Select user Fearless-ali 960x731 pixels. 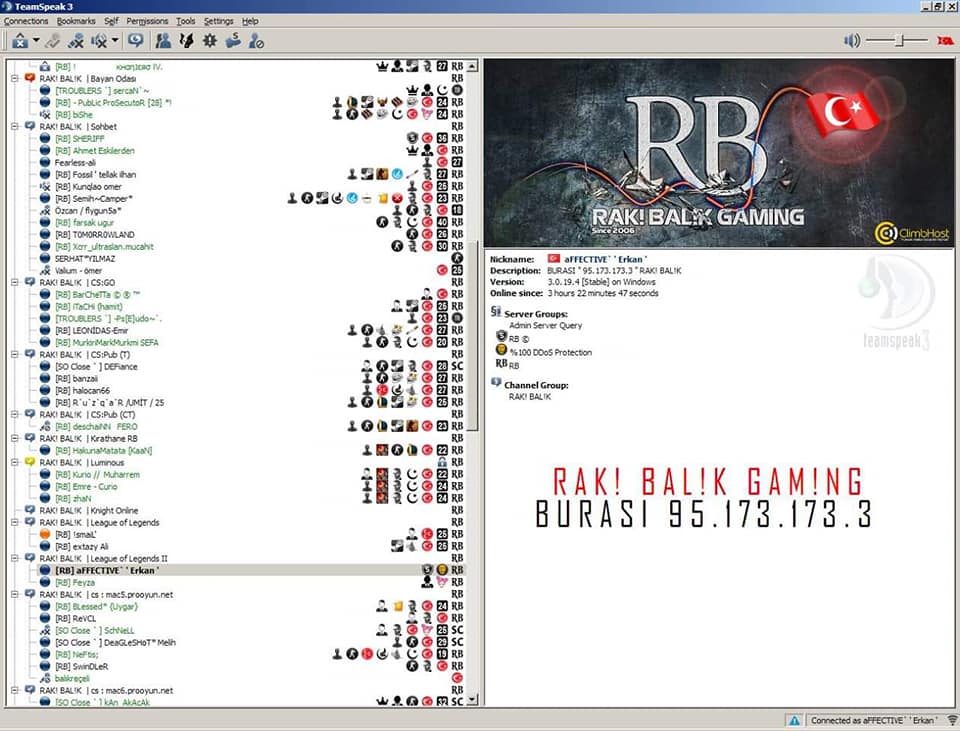(x=75, y=162)
